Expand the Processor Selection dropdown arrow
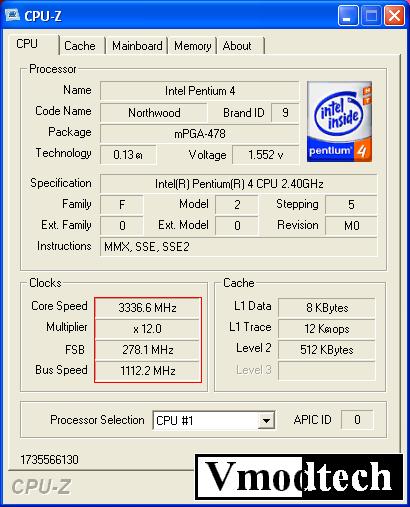Image resolution: width=410 pixels, height=507 pixels. click(266, 420)
